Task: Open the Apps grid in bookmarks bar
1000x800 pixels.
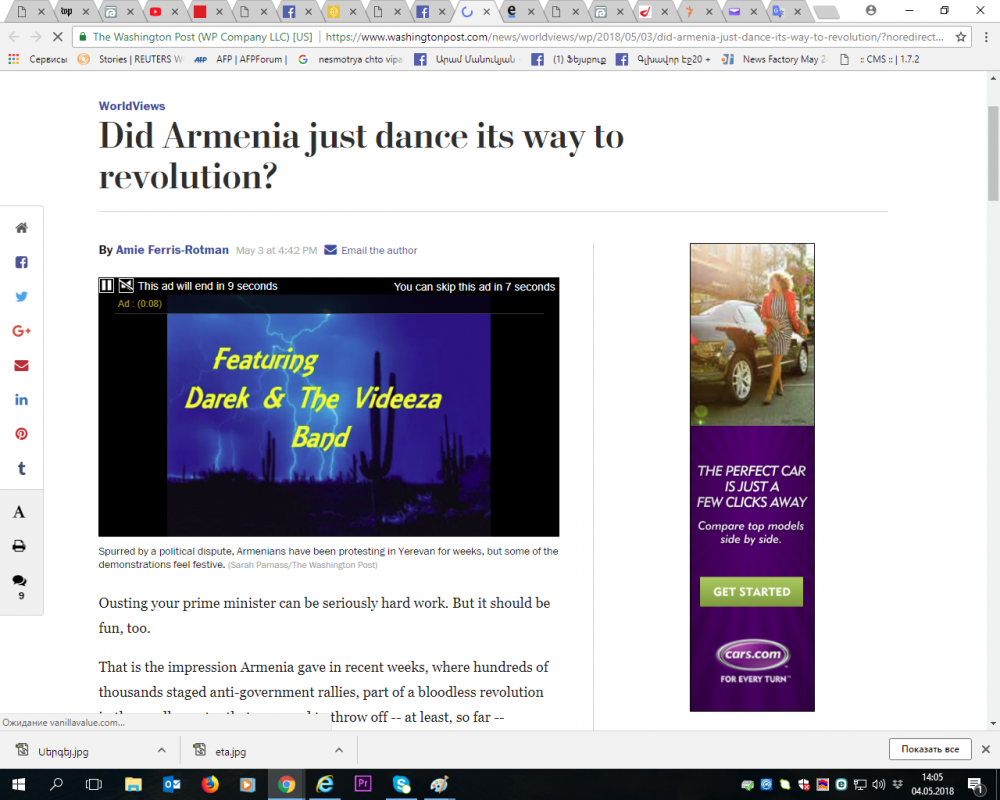Action: 13,59
